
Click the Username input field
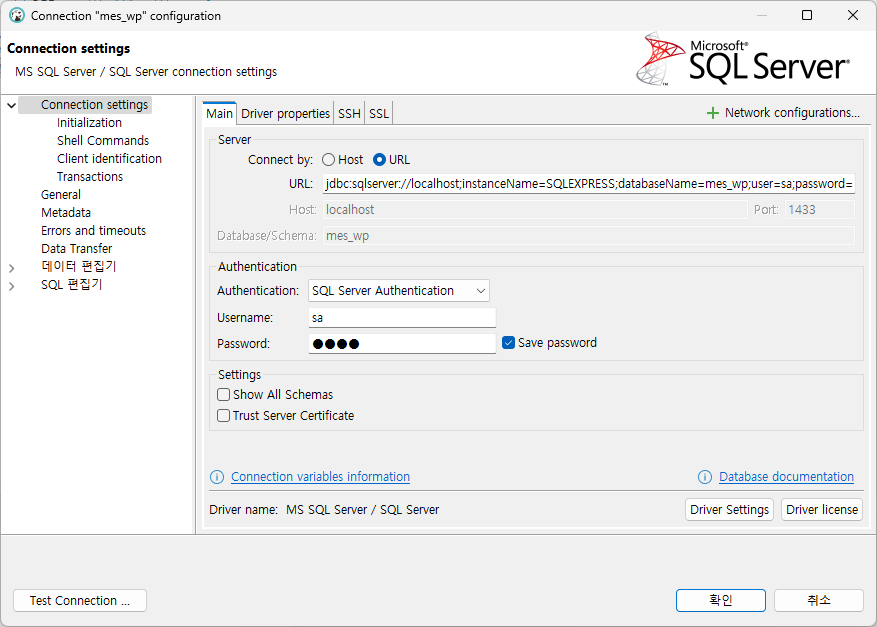click(402, 318)
